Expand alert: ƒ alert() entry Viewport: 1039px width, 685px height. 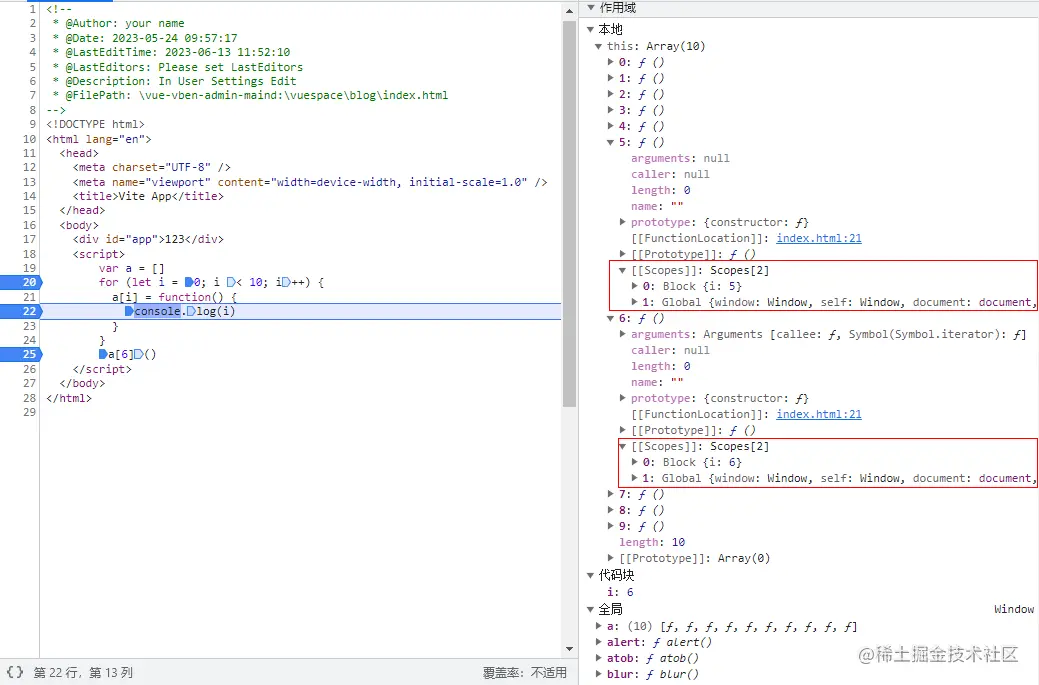click(x=599, y=641)
